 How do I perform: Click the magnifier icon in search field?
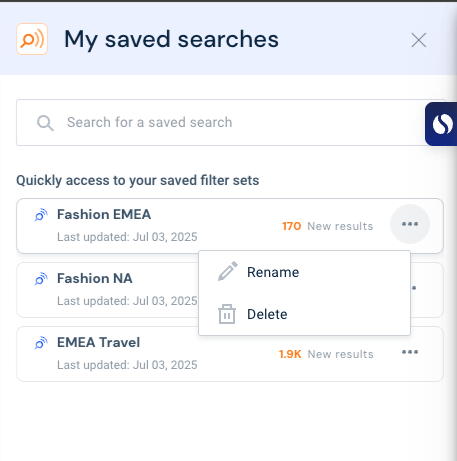point(45,123)
